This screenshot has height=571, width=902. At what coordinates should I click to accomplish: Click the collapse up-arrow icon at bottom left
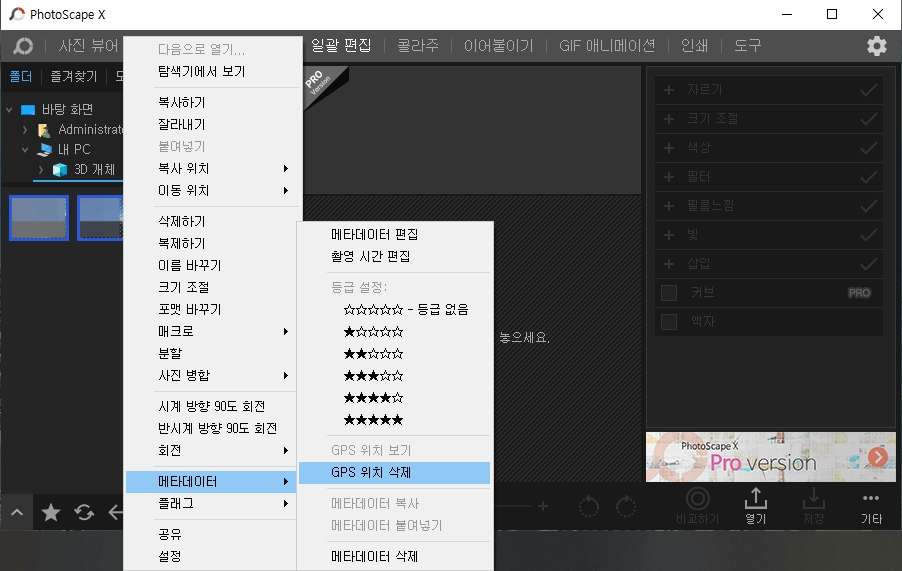[17, 512]
